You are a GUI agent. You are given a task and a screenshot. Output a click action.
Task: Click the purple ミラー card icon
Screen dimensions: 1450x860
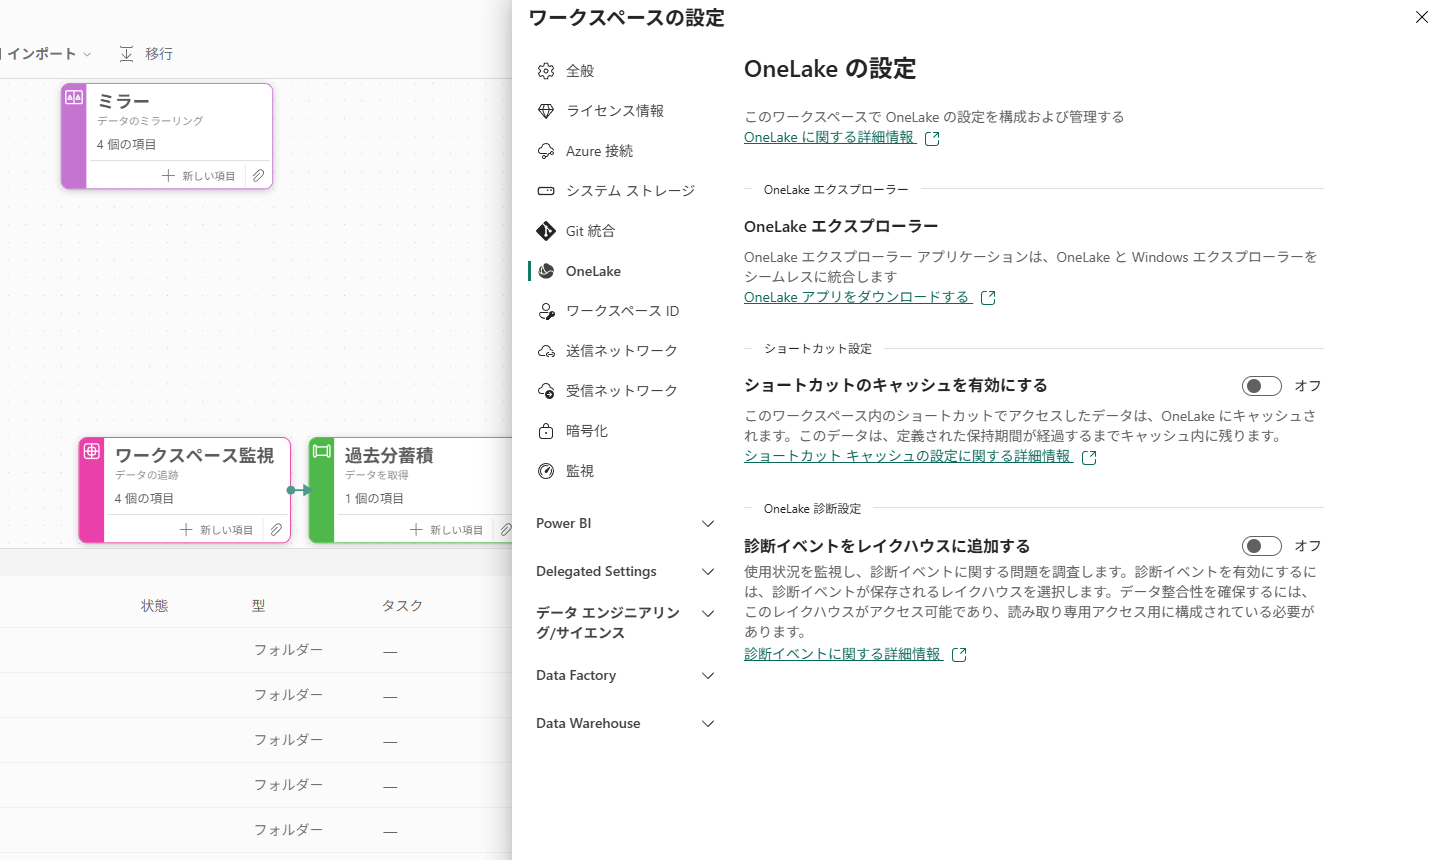[x=74, y=97]
